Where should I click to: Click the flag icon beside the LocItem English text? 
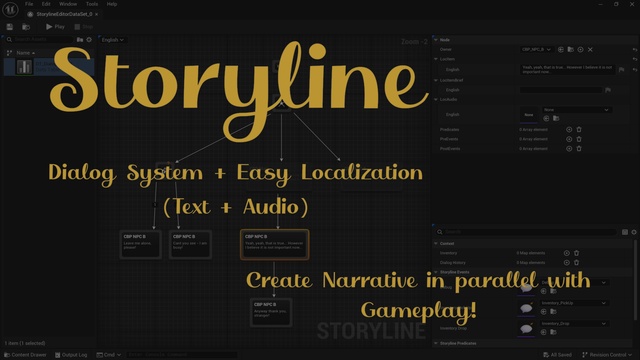pos(621,70)
